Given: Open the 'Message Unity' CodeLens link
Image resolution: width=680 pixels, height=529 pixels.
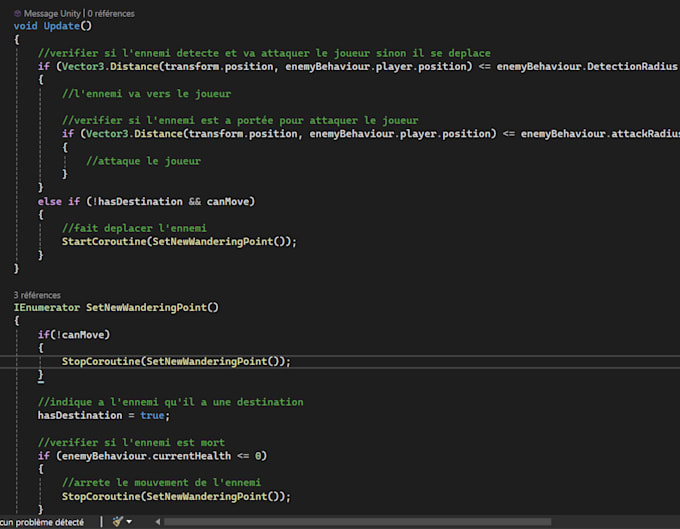Looking at the screenshot, I should 52,13.
